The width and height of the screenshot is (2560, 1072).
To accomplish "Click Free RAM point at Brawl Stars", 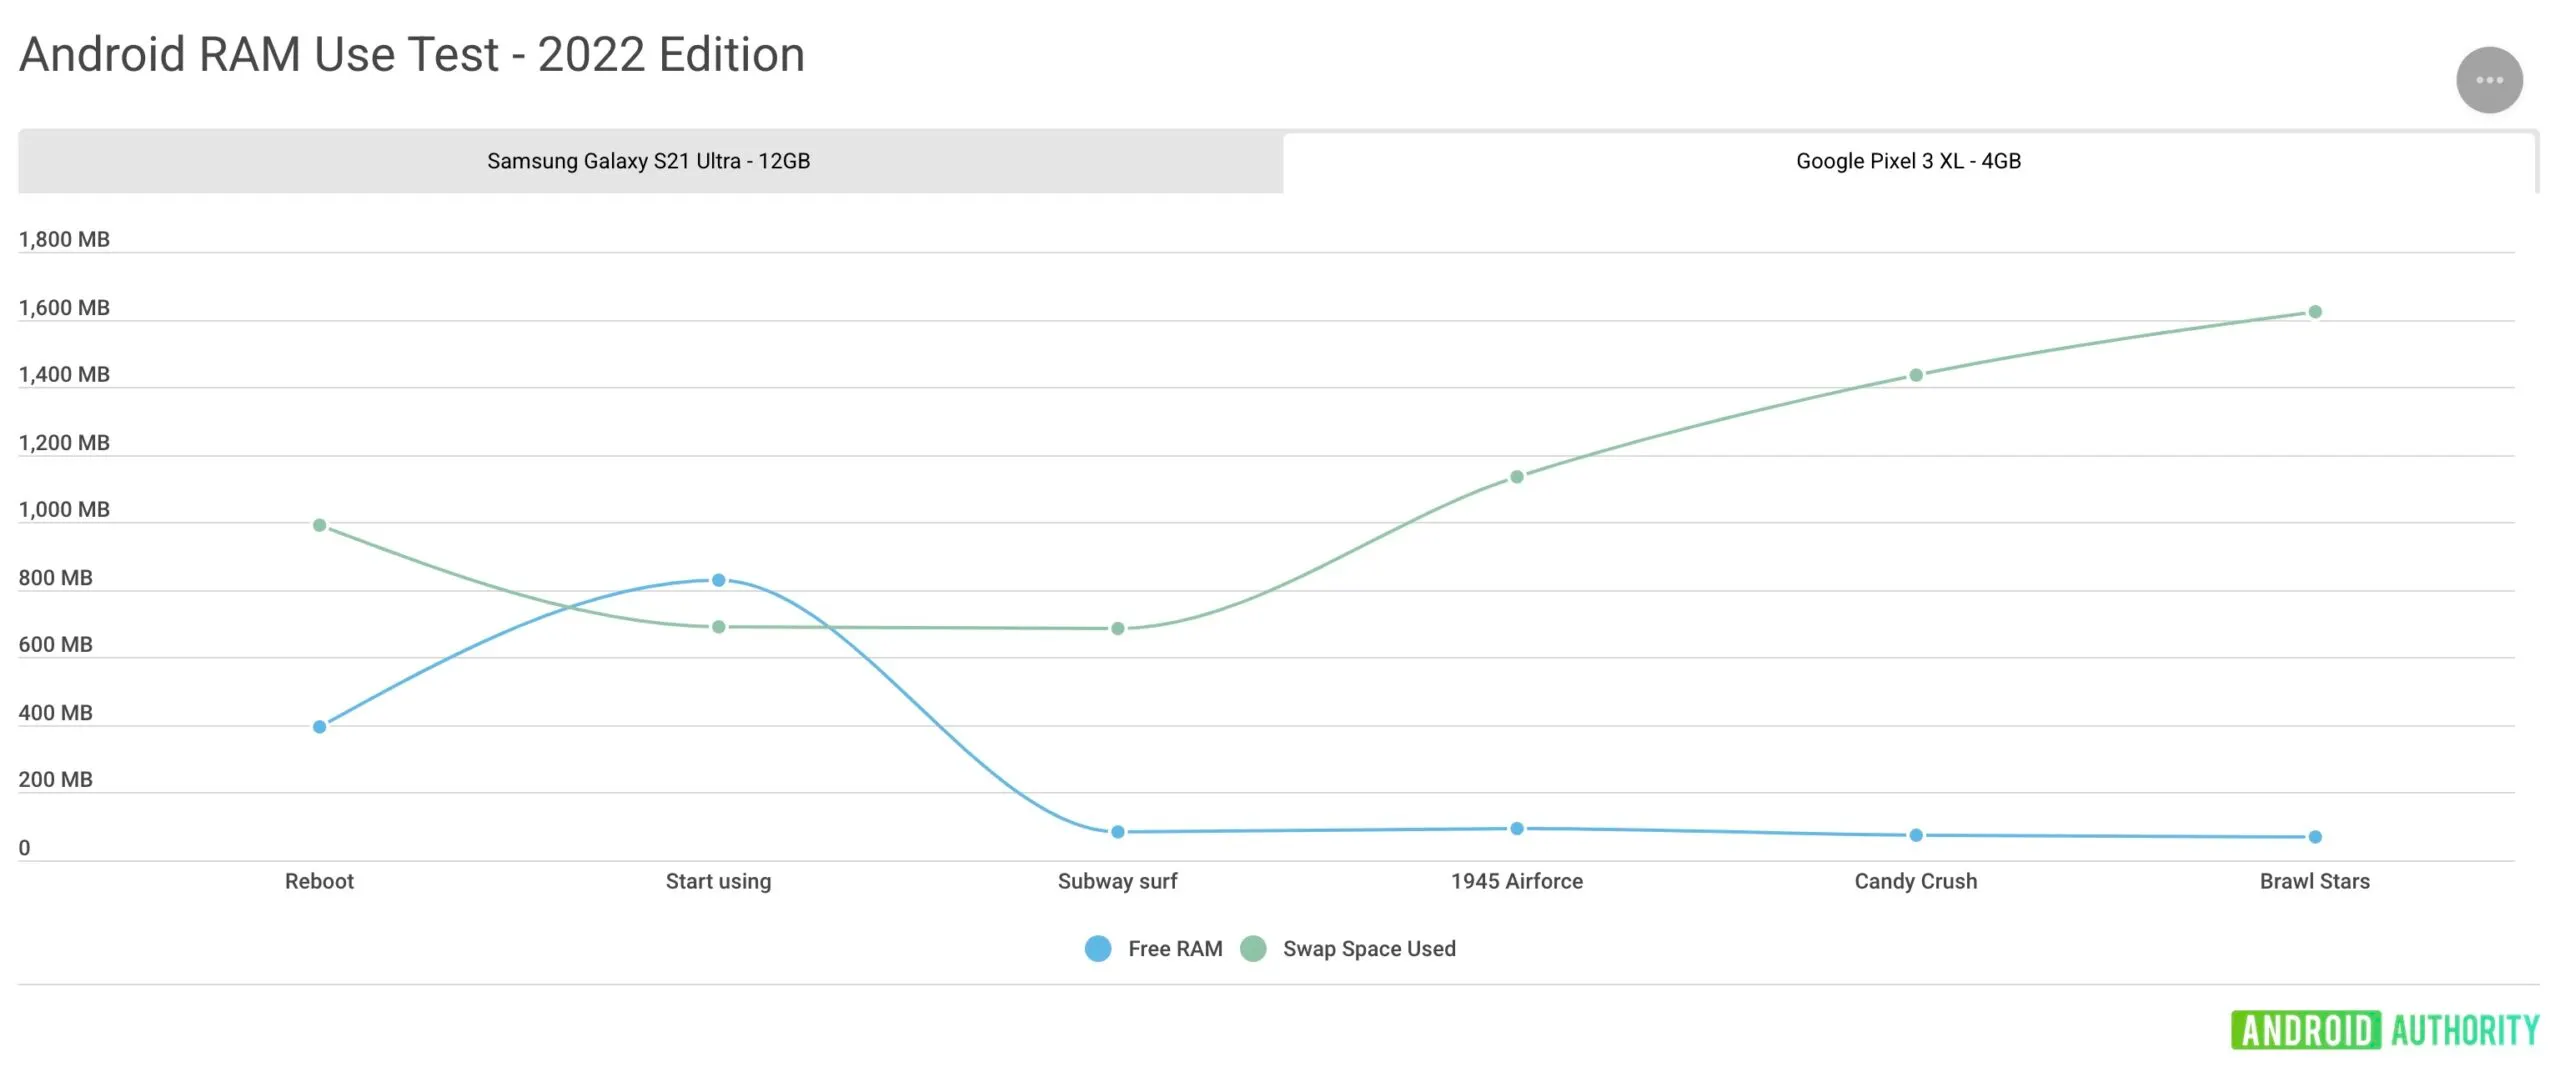I will [2315, 837].
